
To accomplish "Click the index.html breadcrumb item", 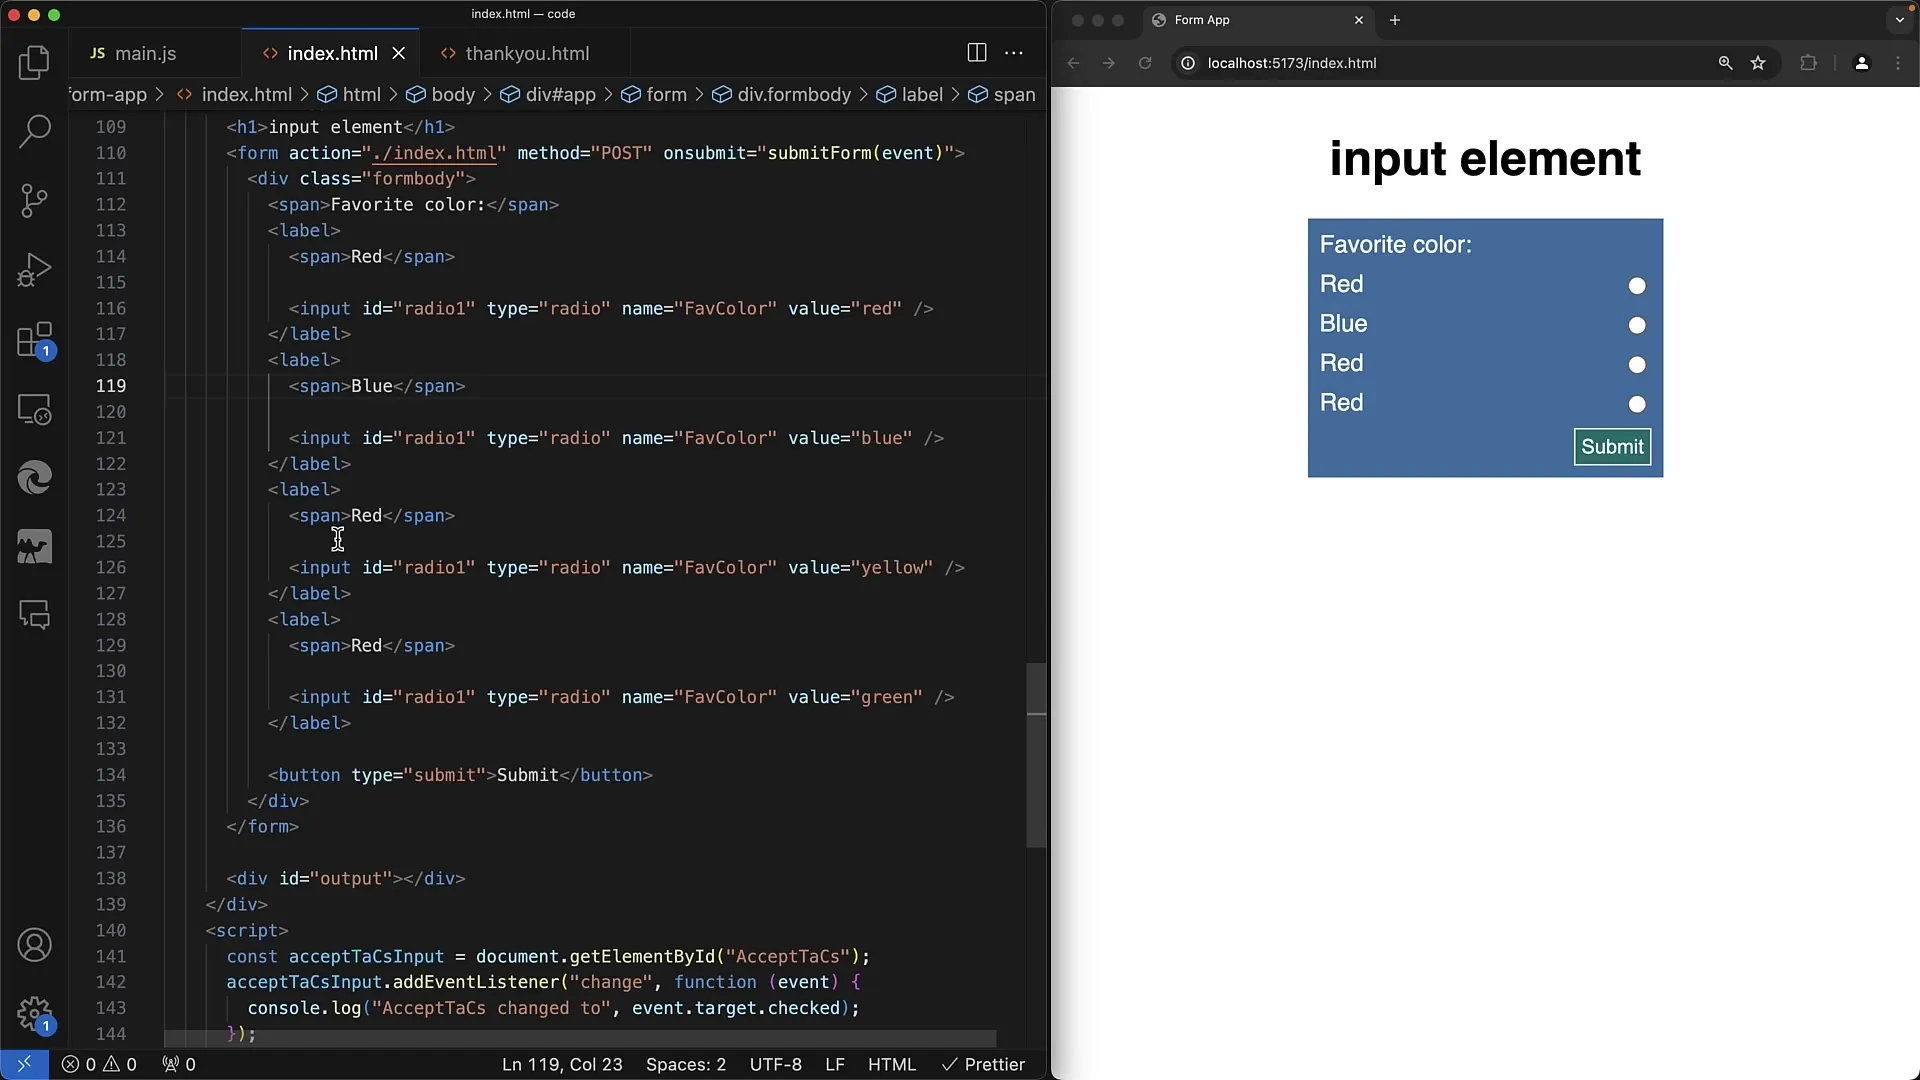I will click(x=248, y=94).
